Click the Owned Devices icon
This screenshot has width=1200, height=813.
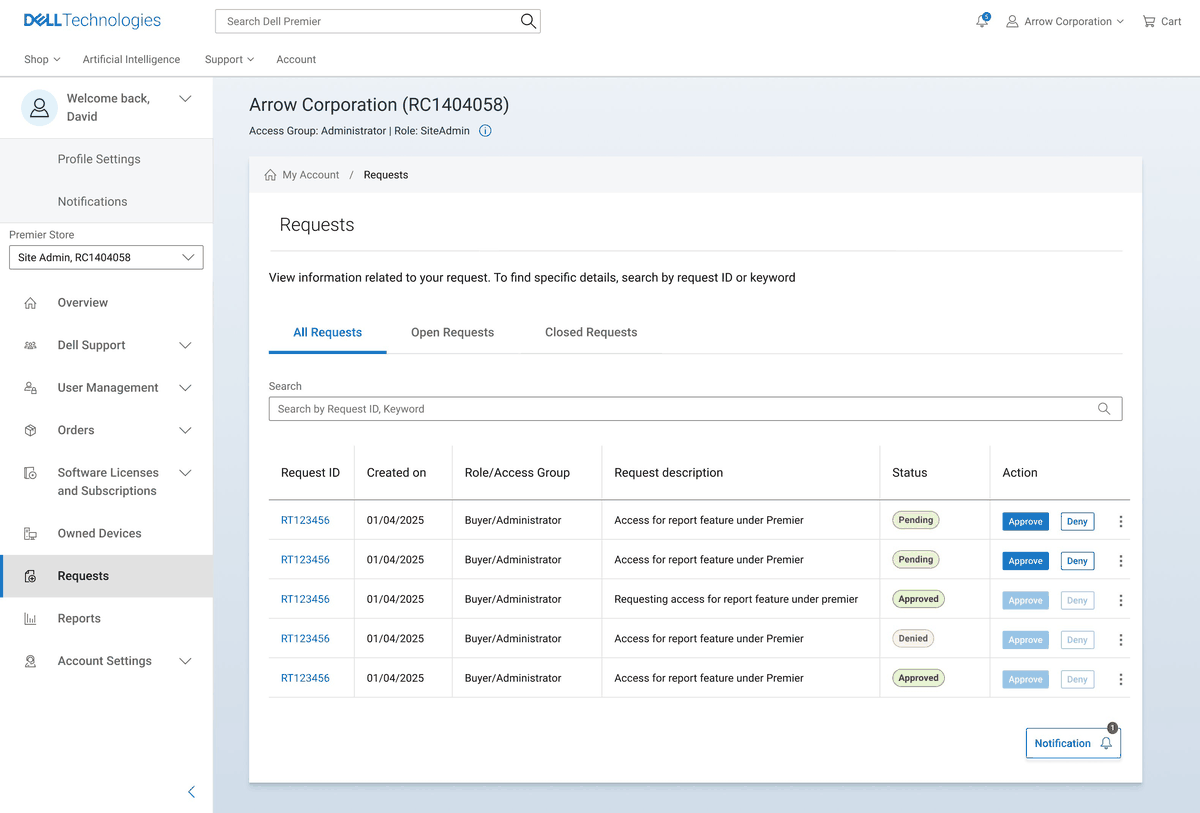click(x=30, y=534)
